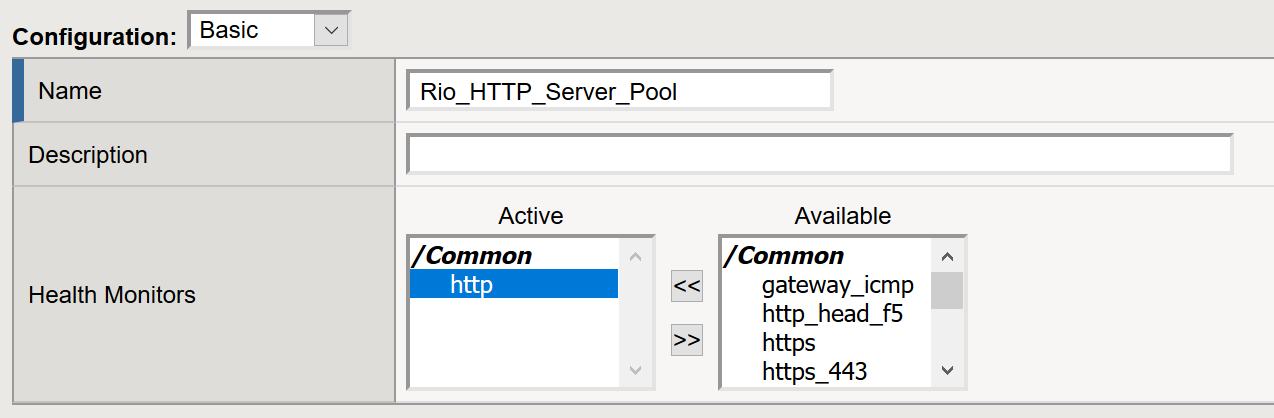Click the Available list scrollbar thumb
The width and height of the screenshot is (1274, 418).
pos(947,291)
